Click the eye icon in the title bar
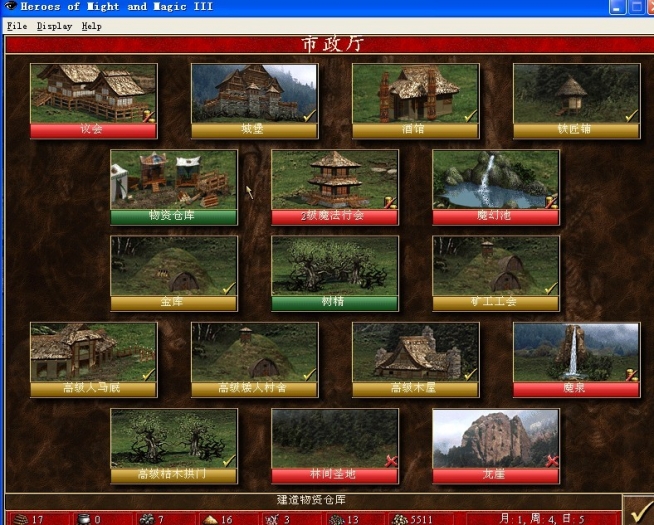 [10, 6]
